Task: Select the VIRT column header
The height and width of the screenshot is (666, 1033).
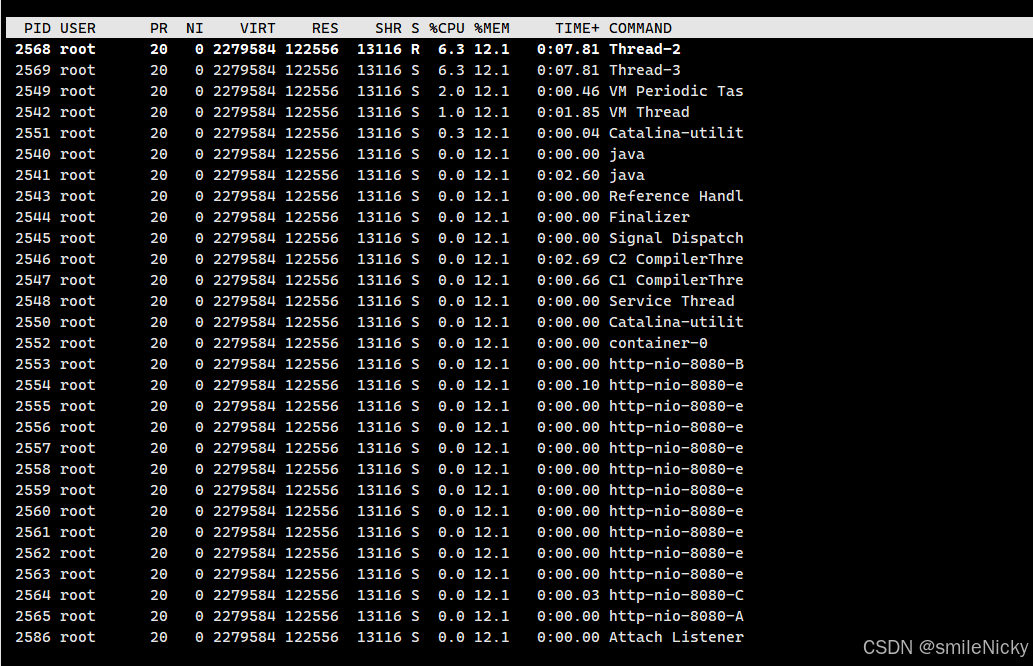Action: tap(257, 28)
